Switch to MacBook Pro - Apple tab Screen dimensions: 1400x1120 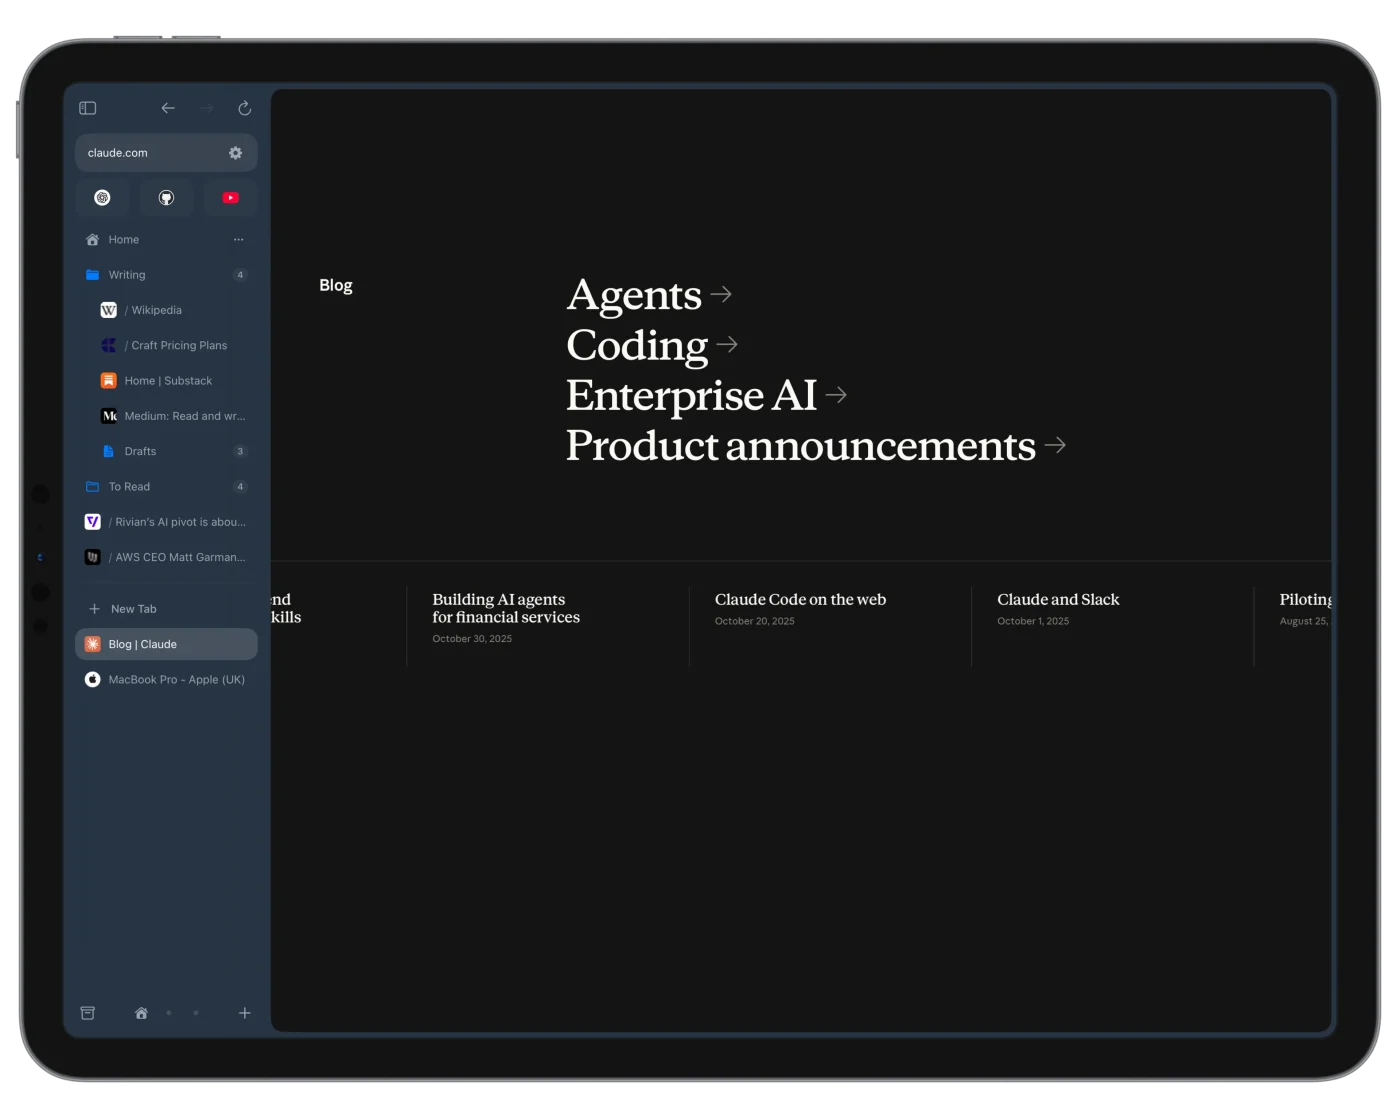click(176, 680)
